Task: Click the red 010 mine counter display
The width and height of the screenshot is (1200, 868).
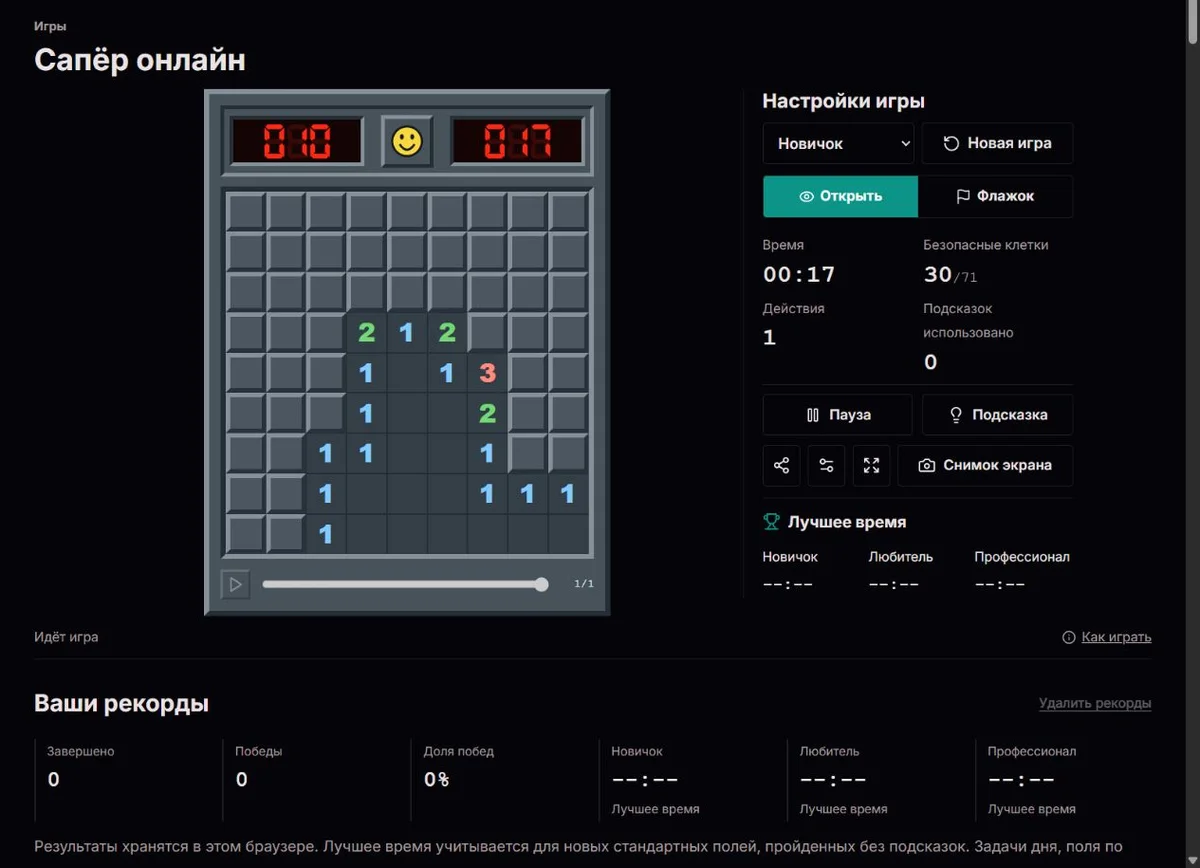Action: pyautogui.click(x=297, y=141)
